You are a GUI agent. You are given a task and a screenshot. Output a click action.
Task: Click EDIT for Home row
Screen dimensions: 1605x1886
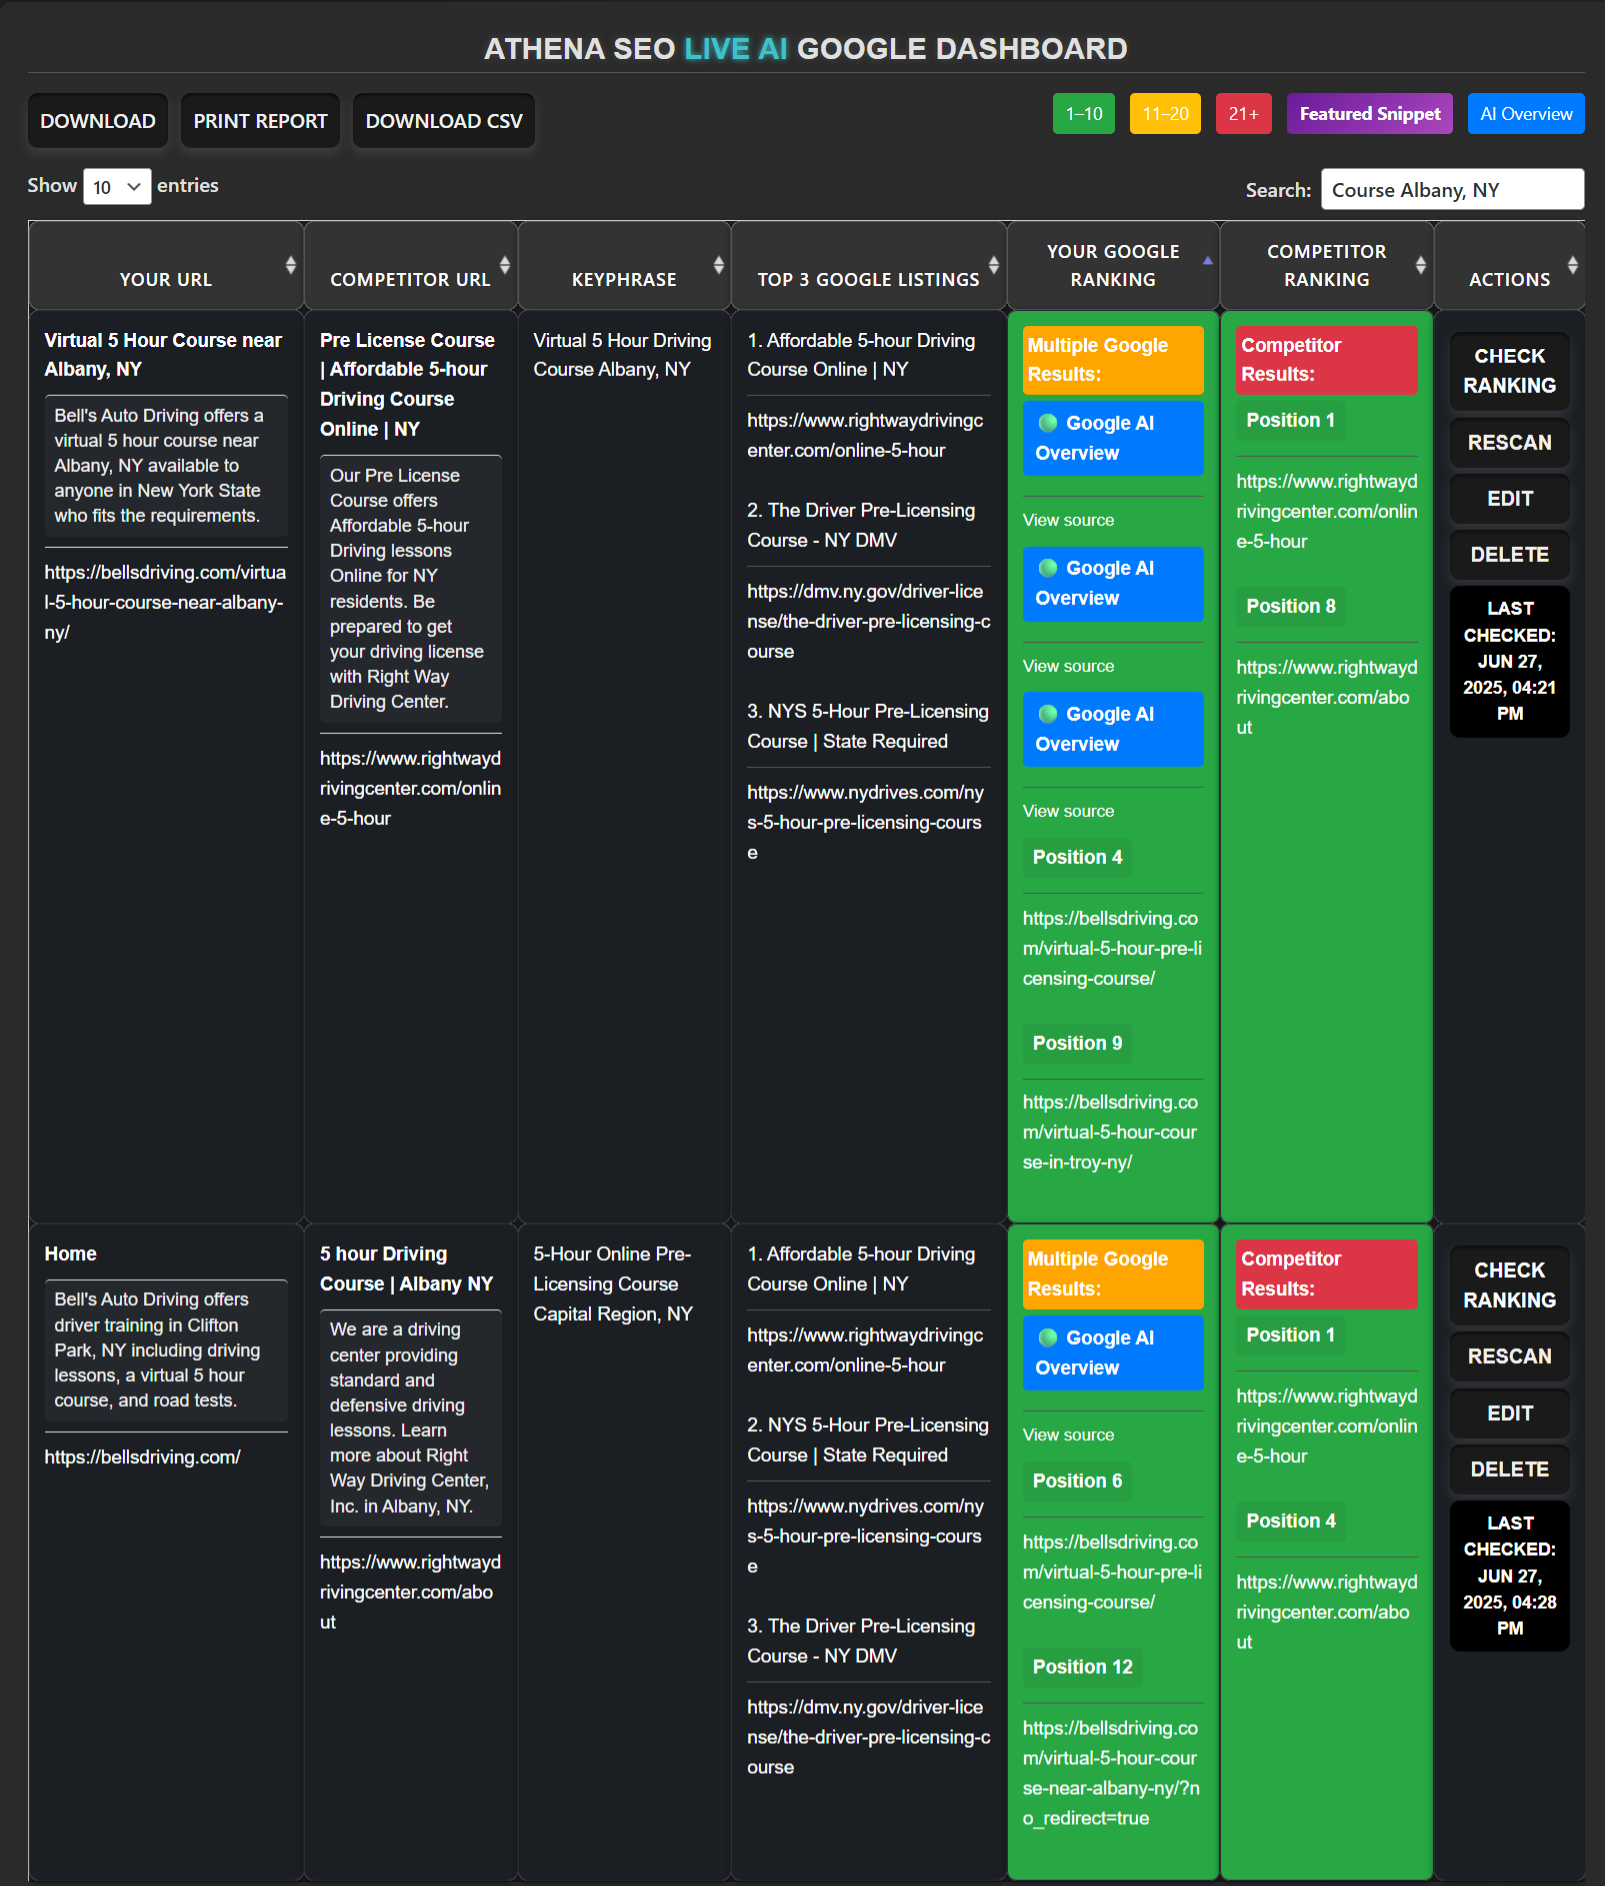click(1510, 1414)
